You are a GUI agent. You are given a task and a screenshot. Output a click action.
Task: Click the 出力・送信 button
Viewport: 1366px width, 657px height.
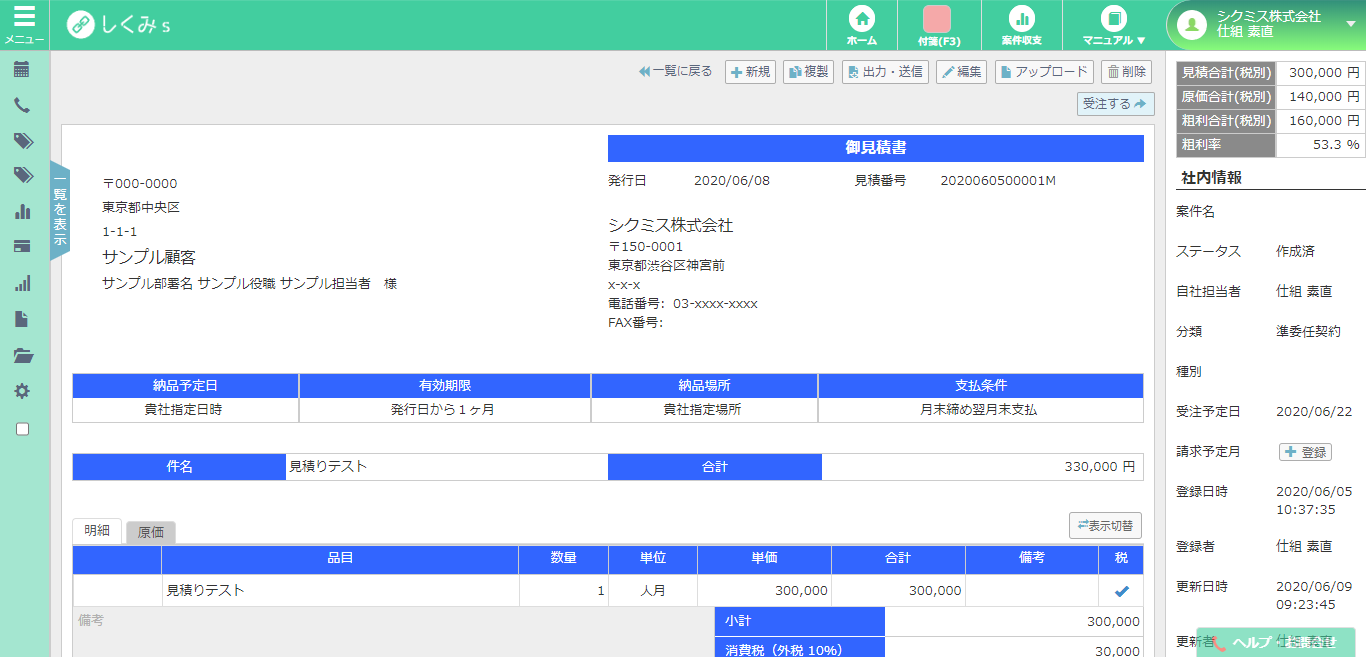(885, 72)
